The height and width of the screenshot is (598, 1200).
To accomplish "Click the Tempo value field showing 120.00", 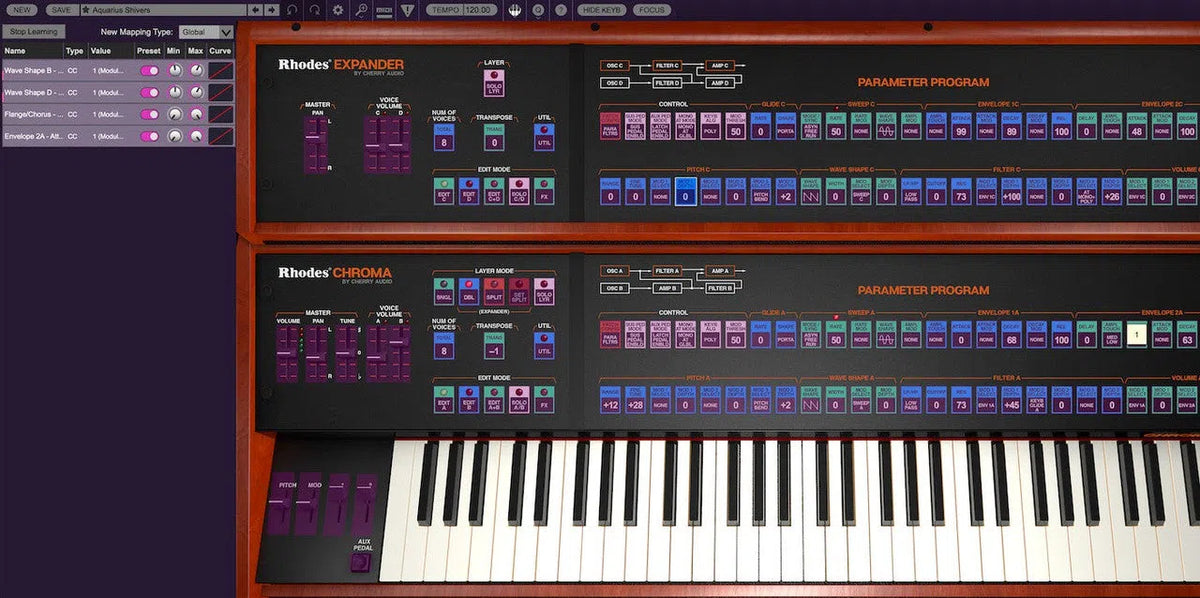I will pos(478,9).
